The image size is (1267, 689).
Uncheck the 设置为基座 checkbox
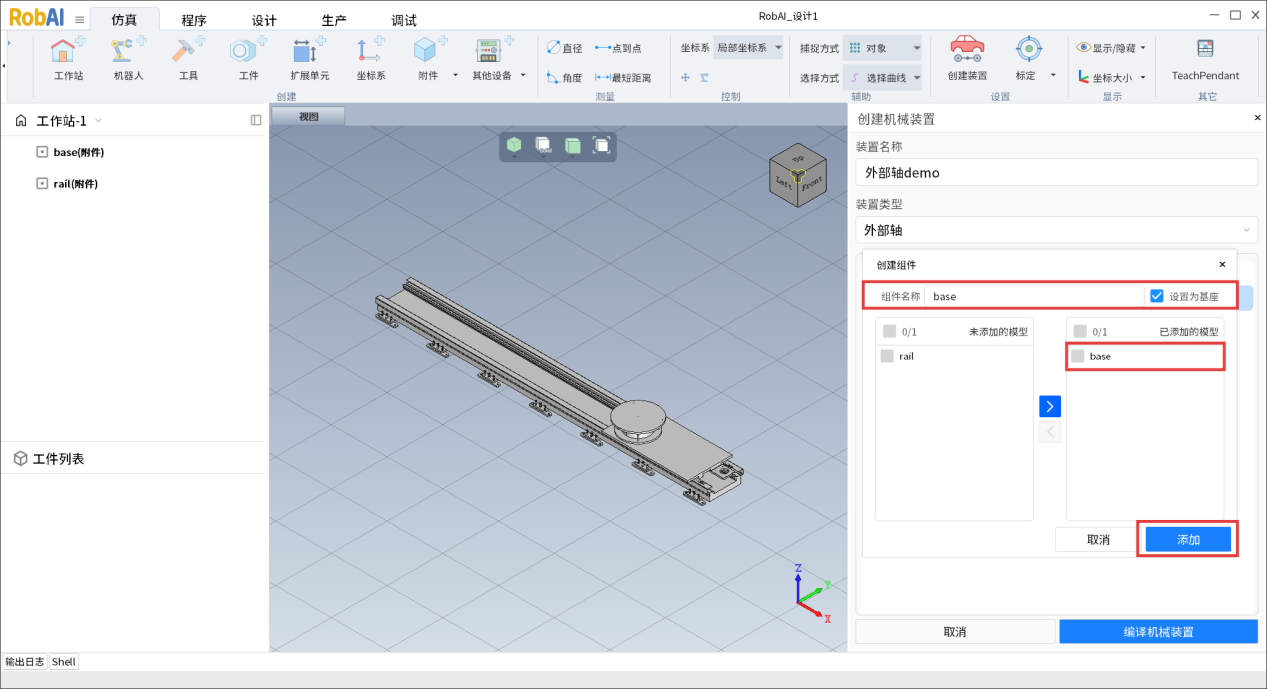pos(1157,296)
